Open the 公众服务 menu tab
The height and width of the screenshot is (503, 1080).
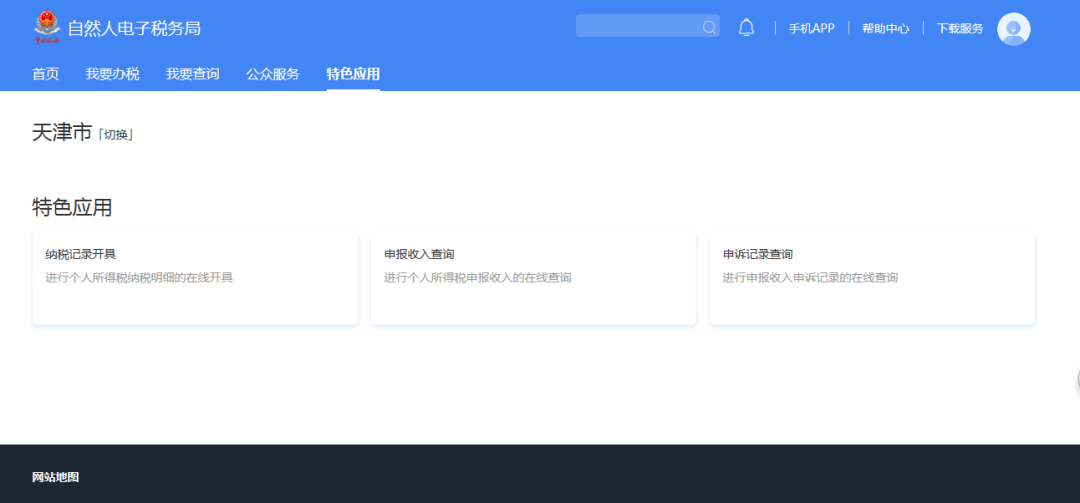click(x=273, y=74)
